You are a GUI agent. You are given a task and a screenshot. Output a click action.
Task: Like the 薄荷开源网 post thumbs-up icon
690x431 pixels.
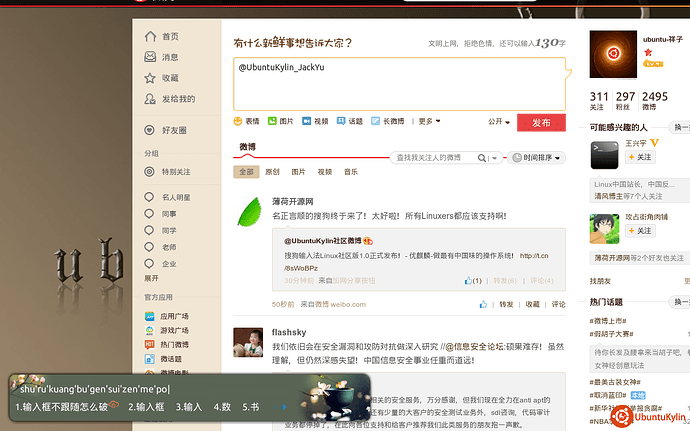[x=483, y=304]
